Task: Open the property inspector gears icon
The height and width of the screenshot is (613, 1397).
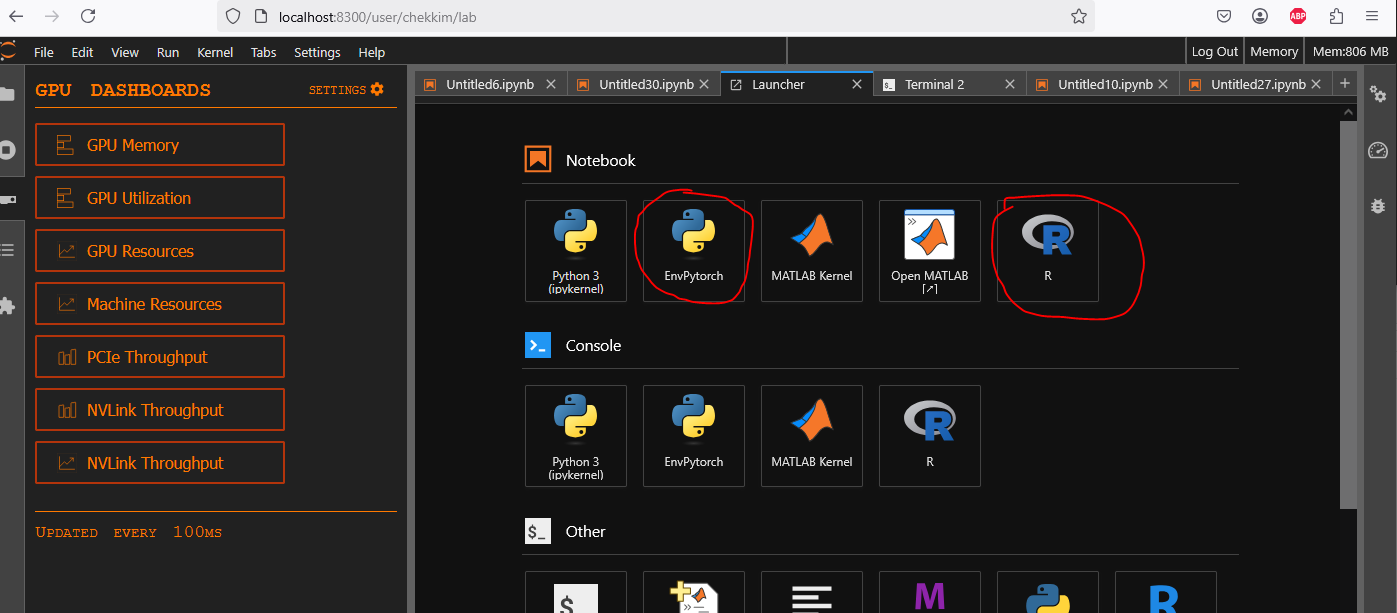Action: [1378, 94]
